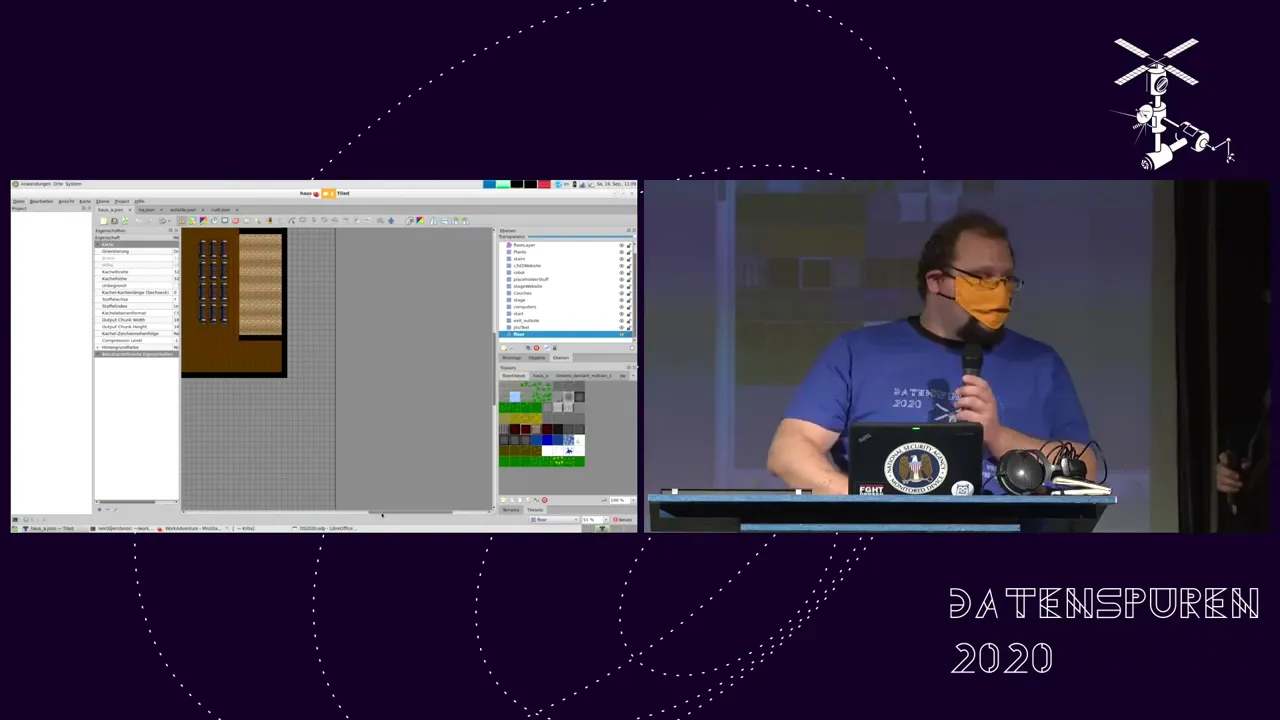Redo via the toolbar arrow icon
The height and width of the screenshot is (720, 1280).
click(x=150, y=220)
